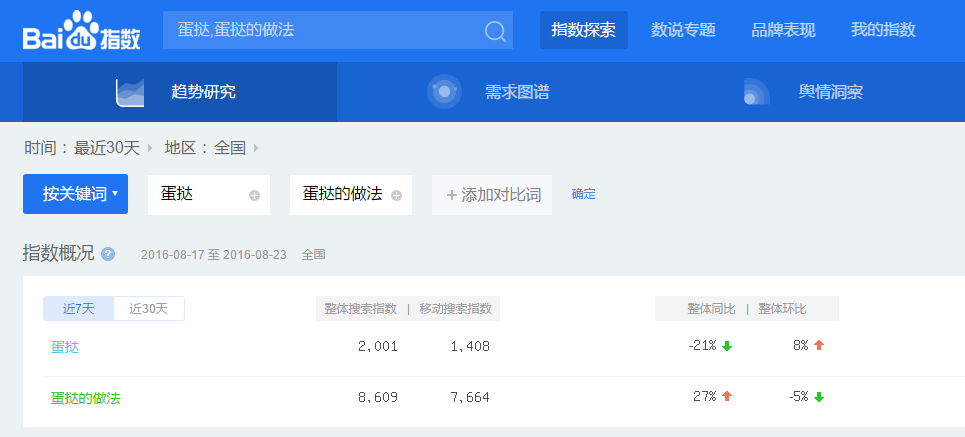This screenshot has height=437, width=965.
Task: Open the 品牌表现 menu item
Action: [x=783, y=30]
